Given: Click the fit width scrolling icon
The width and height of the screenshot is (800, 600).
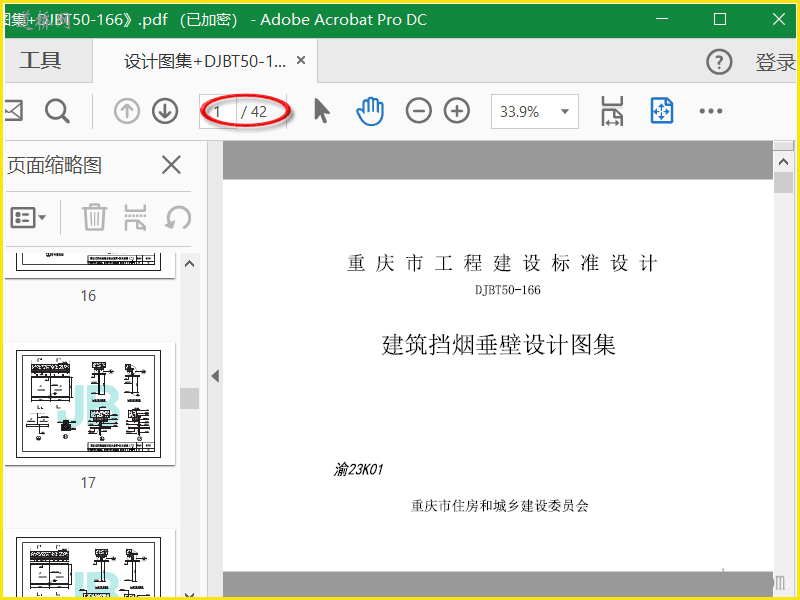Looking at the screenshot, I should (612, 111).
